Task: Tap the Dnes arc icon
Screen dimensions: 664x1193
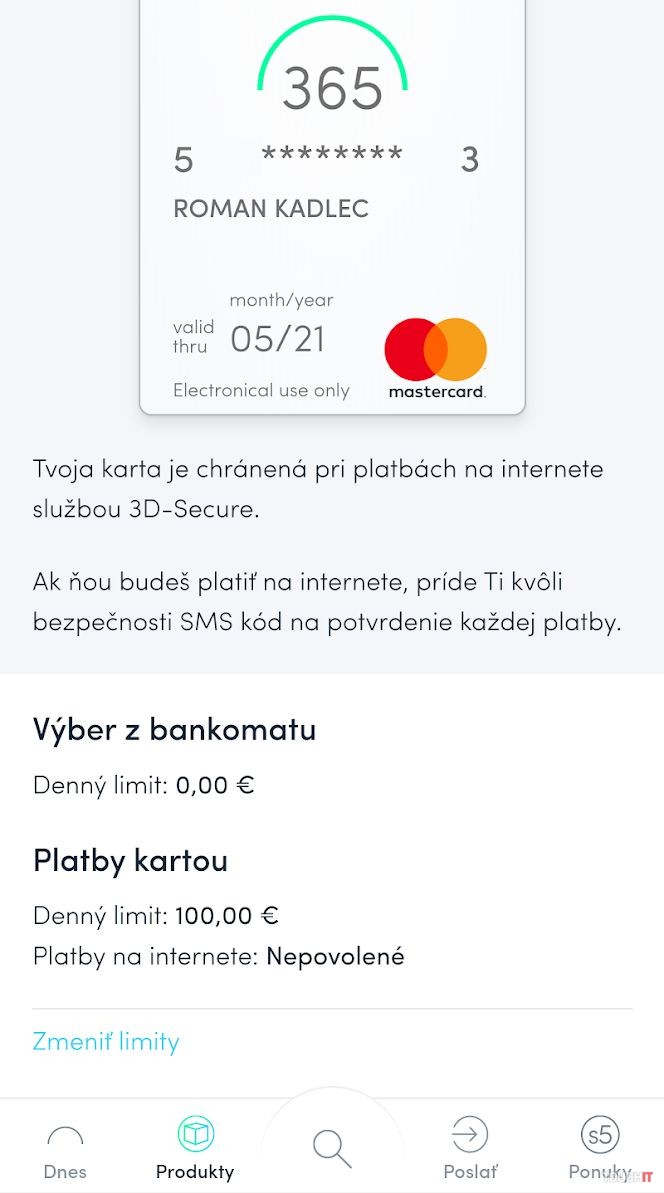Action: point(65,1136)
